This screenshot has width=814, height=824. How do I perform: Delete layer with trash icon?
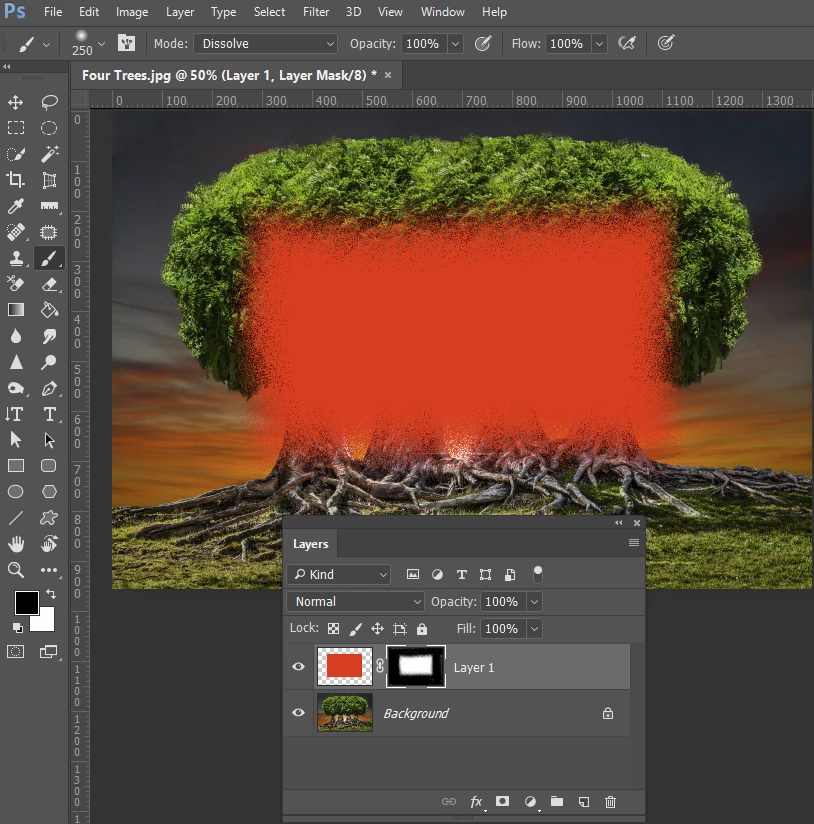coord(610,801)
